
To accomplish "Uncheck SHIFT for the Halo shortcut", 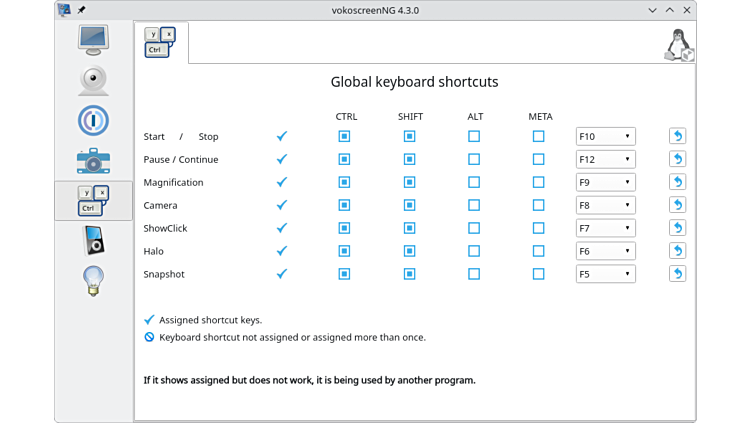I will click(x=409, y=251).
